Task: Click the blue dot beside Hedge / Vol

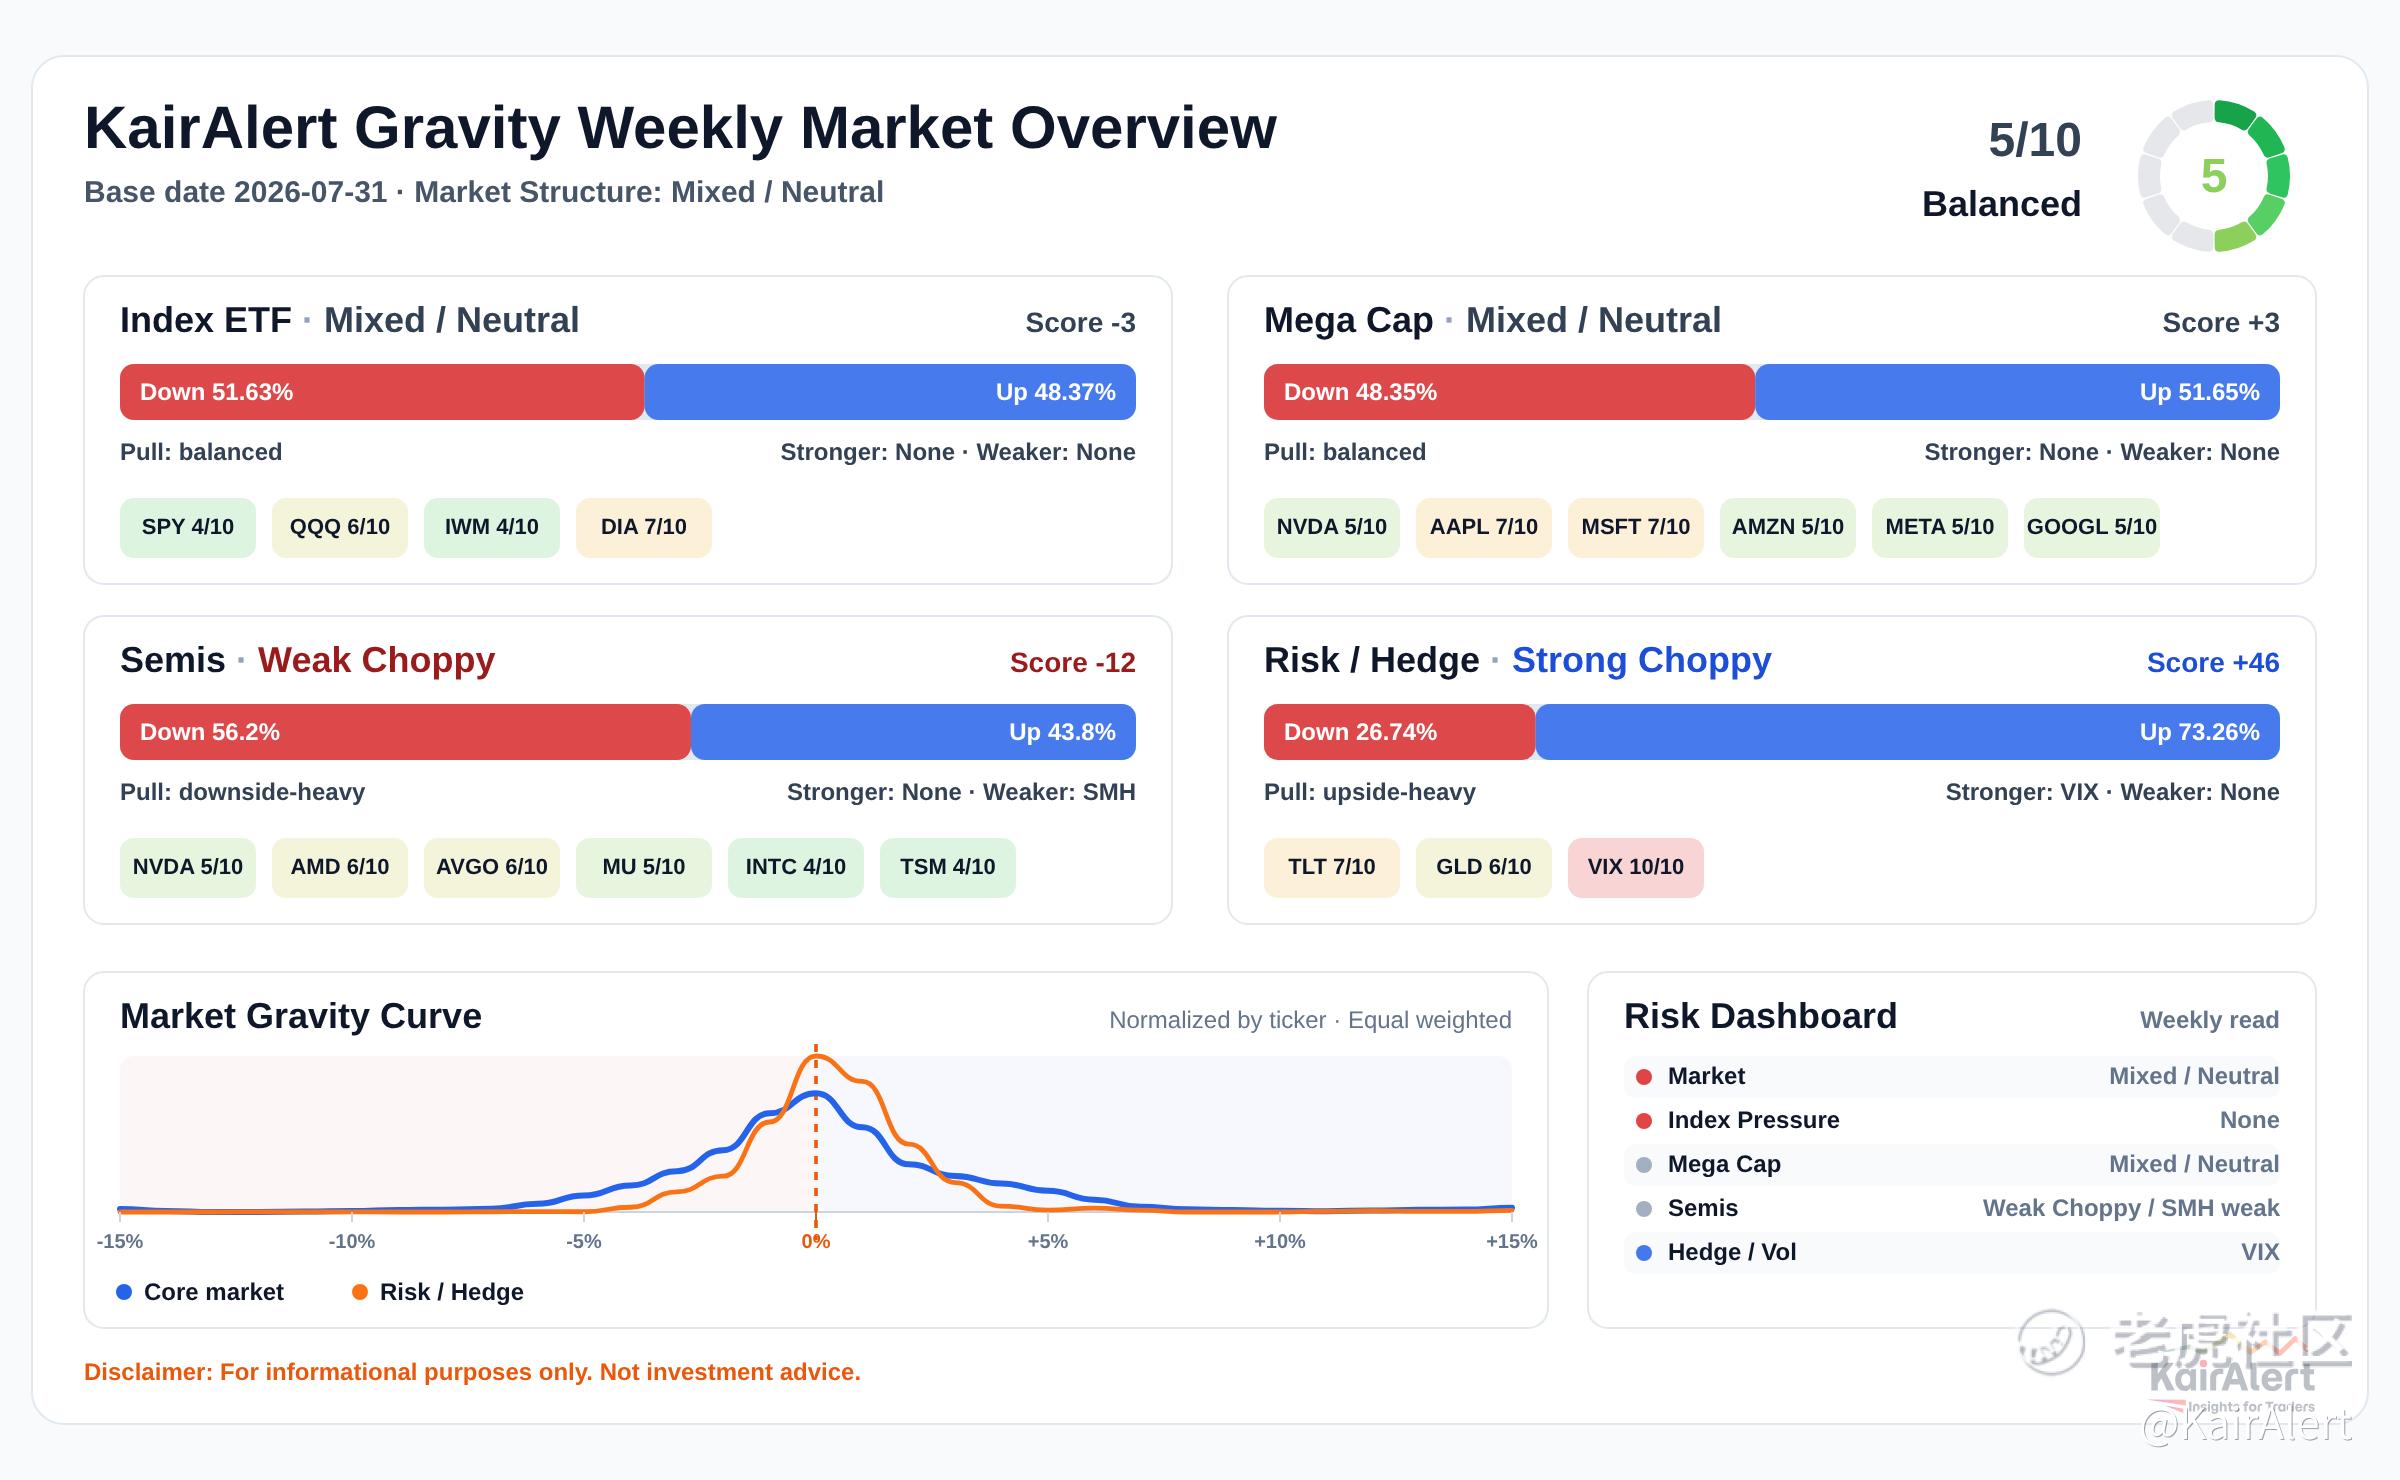Action: click(x=1643, y=1253)
